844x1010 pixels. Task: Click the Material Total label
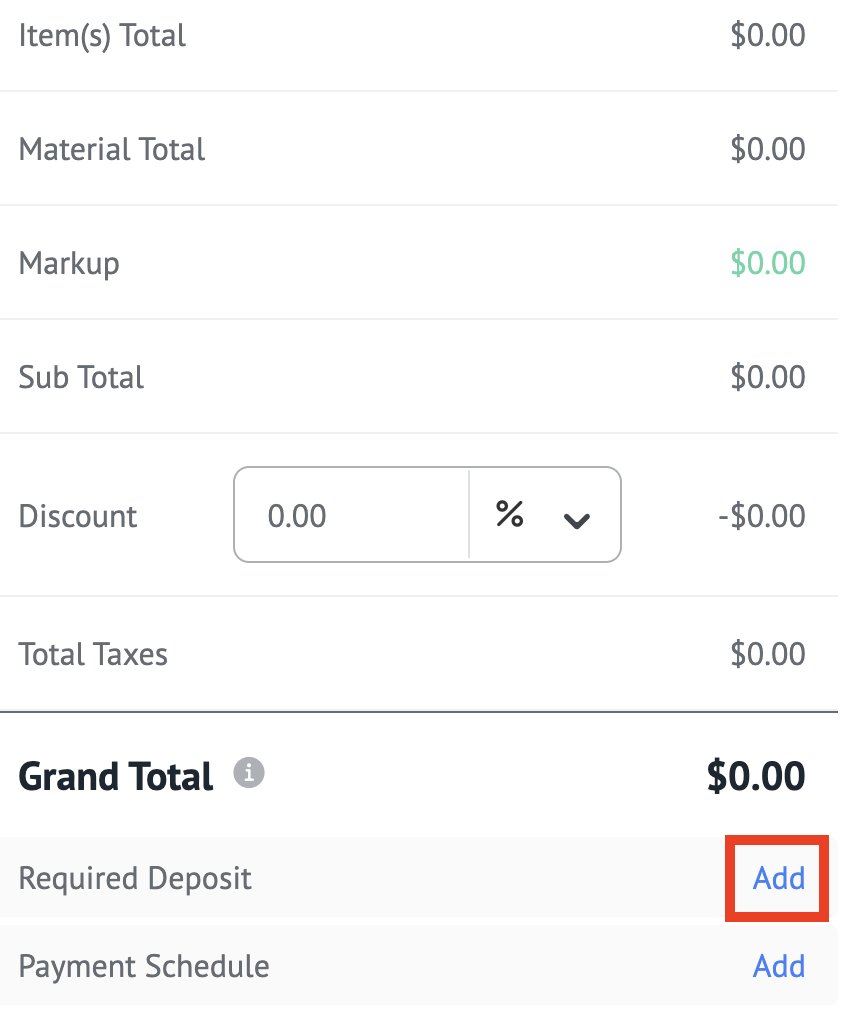(112, 150)
